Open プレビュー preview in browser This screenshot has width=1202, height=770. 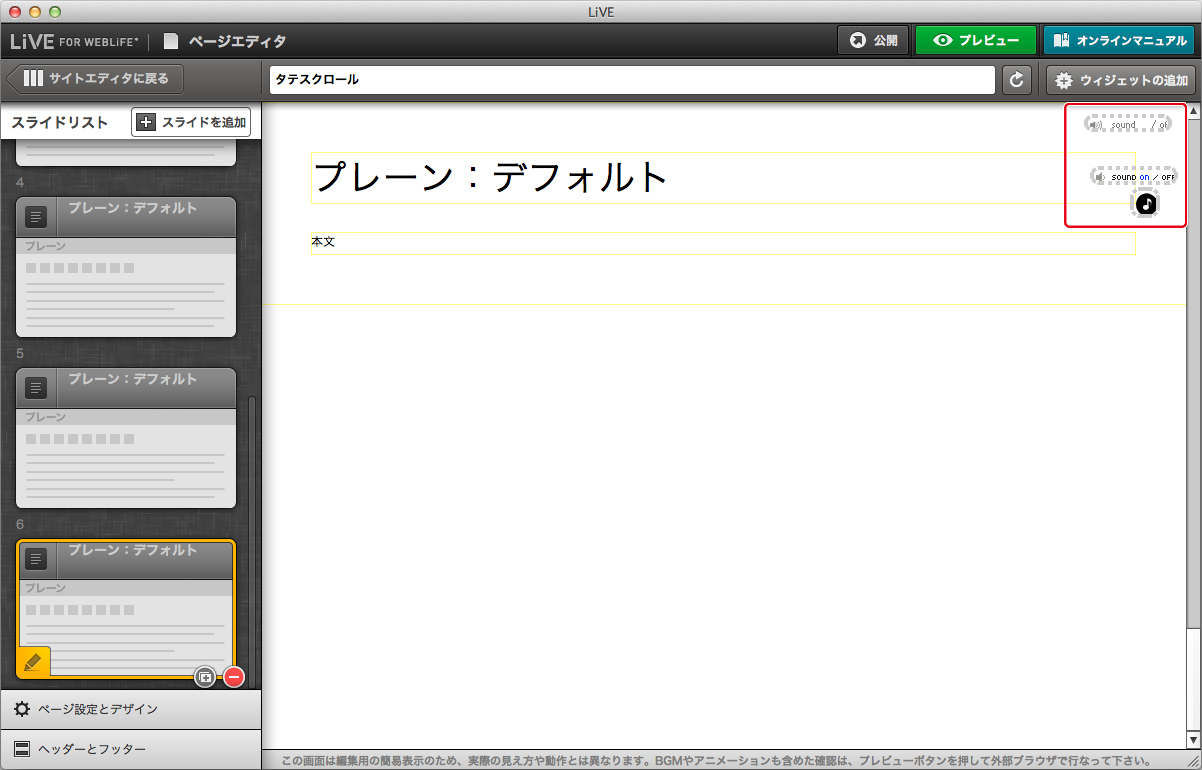pos(976,41)
